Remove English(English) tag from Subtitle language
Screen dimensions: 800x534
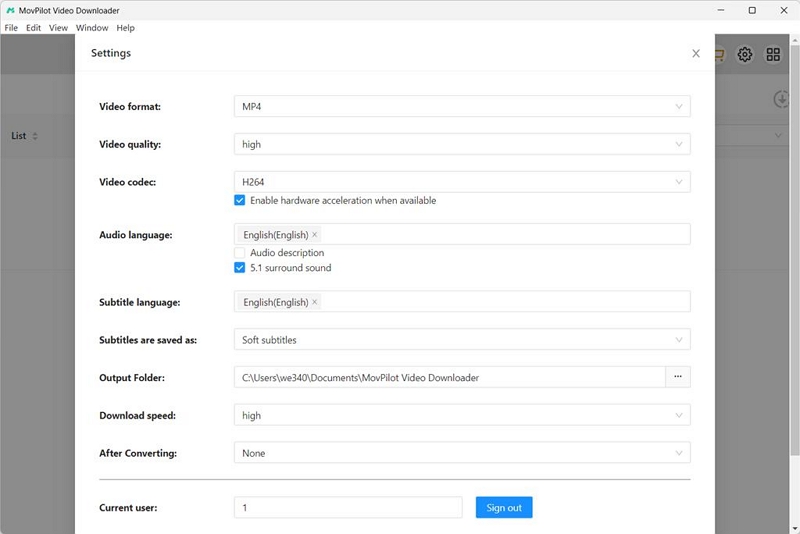pos(315,302)
